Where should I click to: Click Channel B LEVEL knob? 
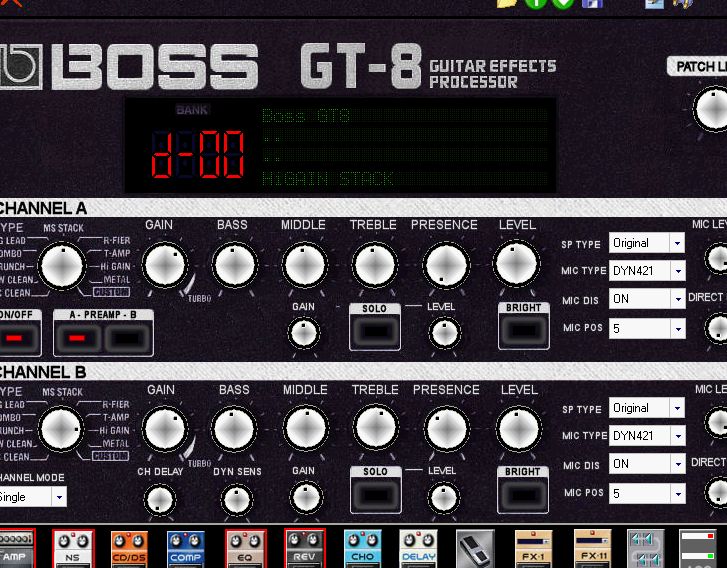(518, 429)
